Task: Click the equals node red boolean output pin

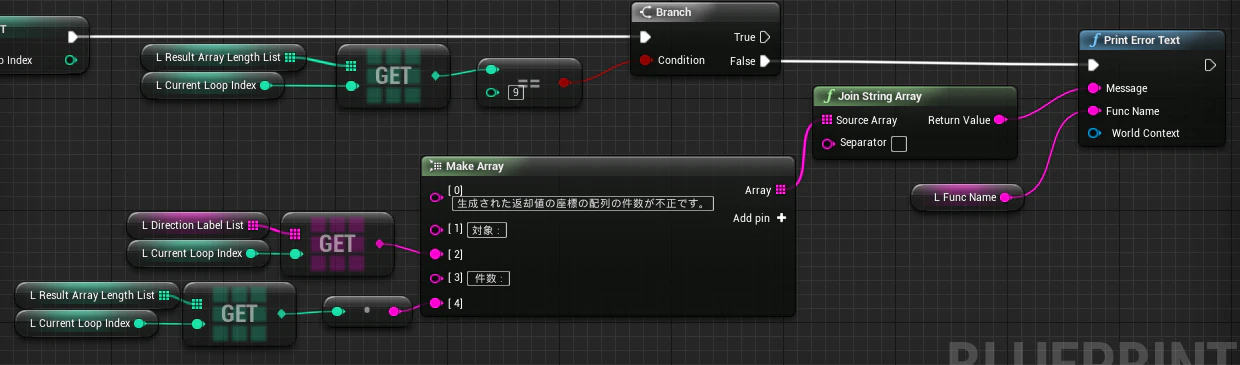Action: [564, 82]
